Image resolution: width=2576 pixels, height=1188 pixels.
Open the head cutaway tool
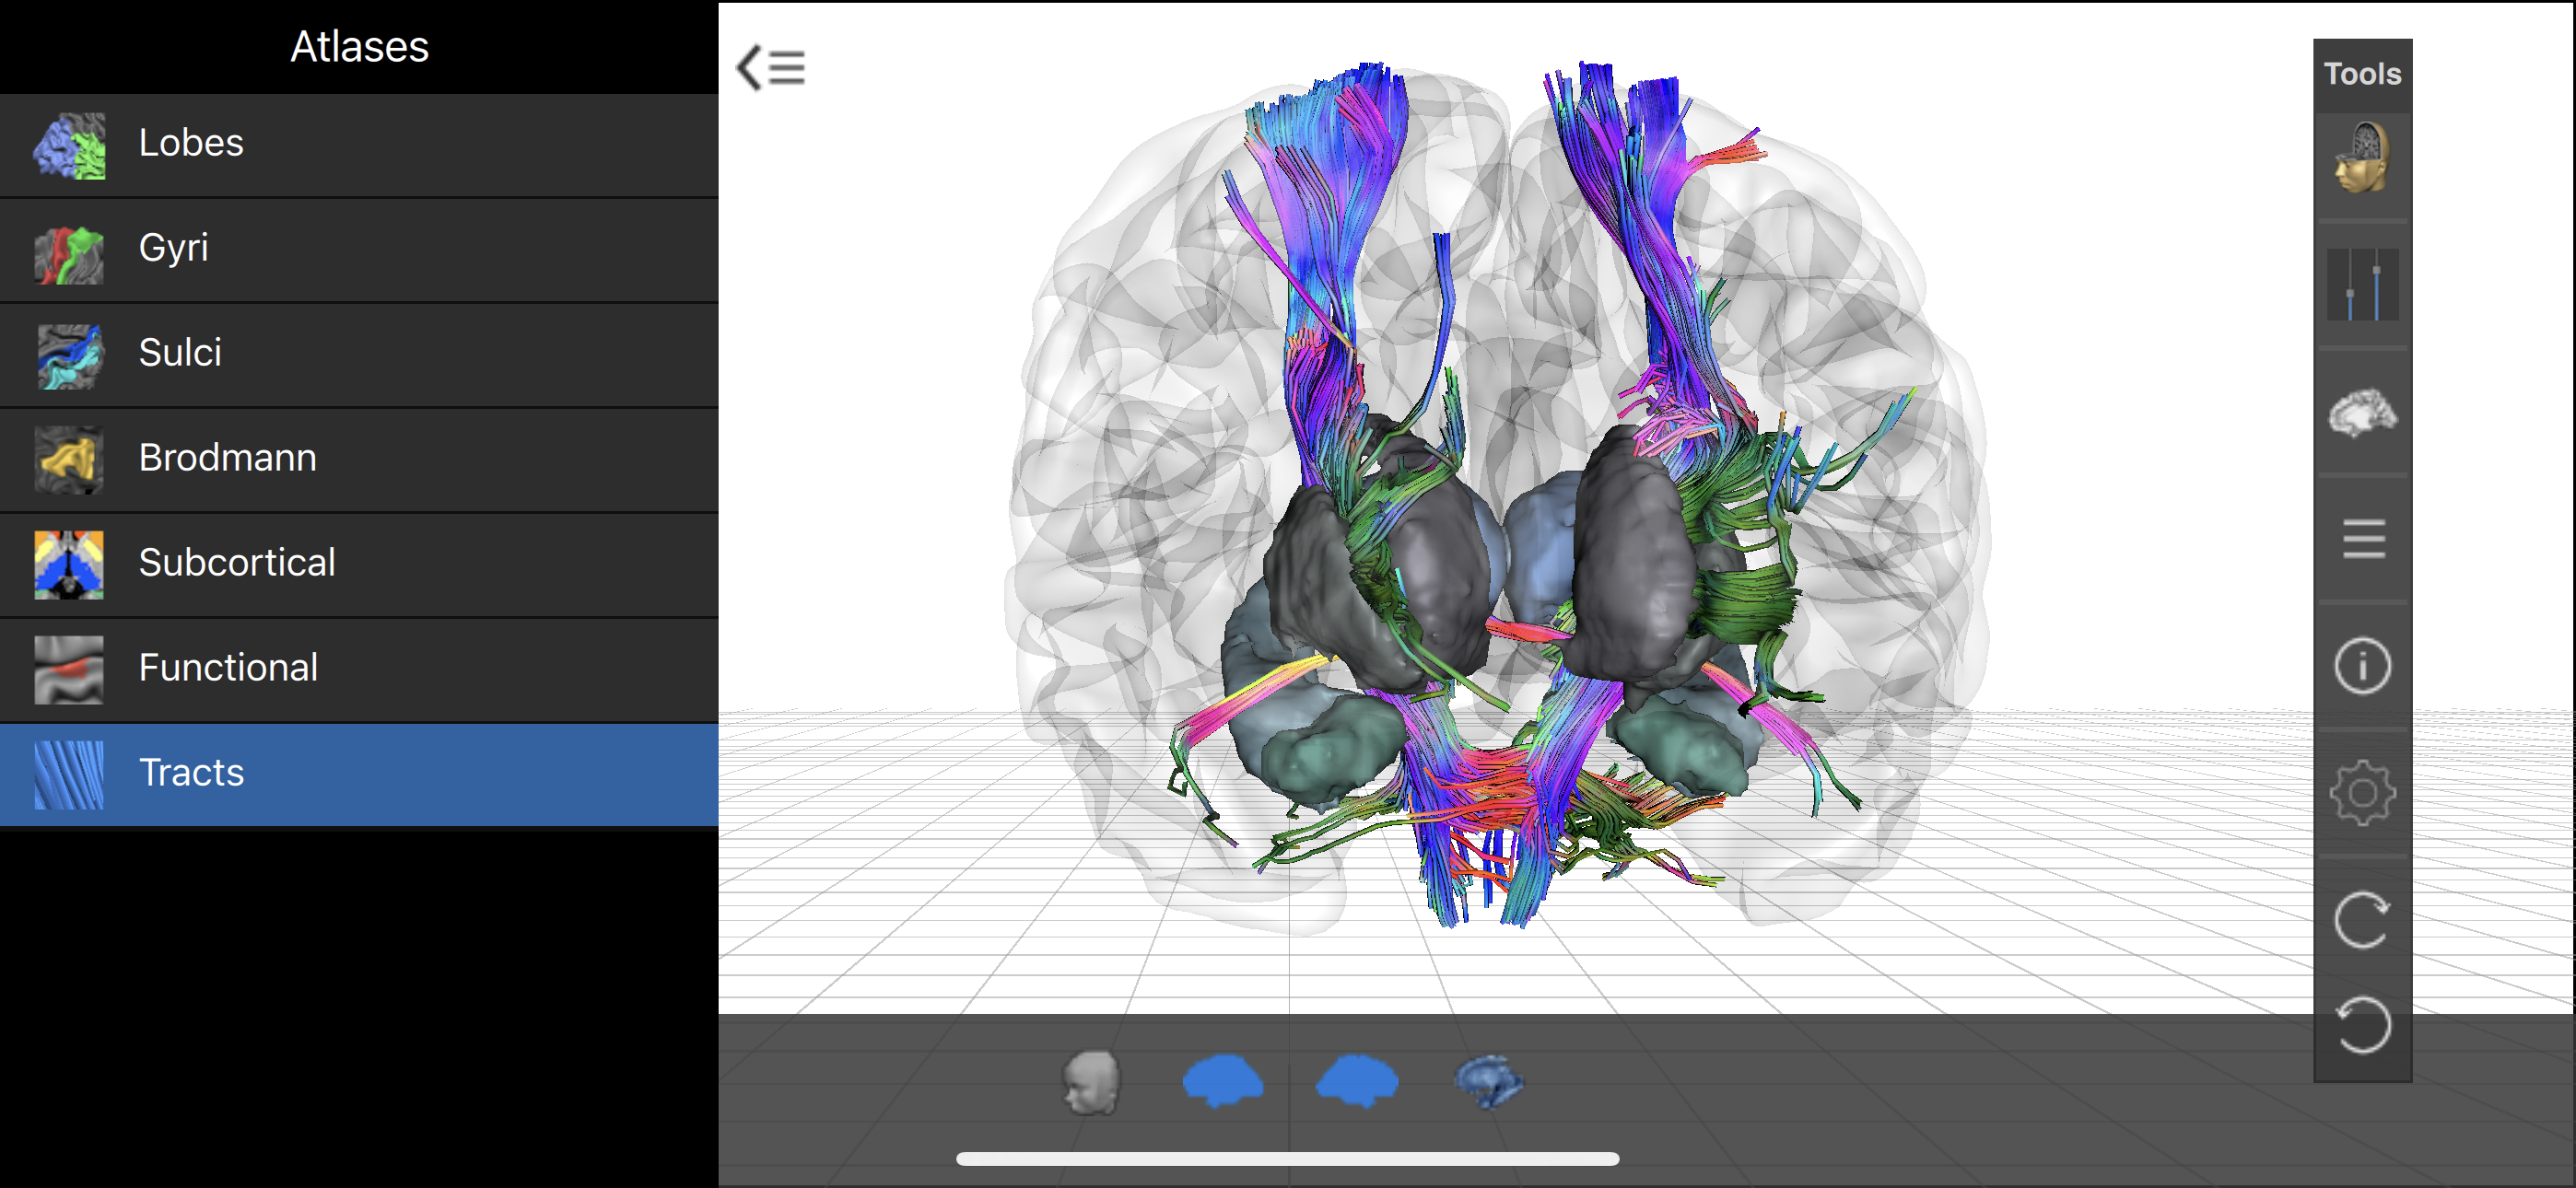(x=2362, y=158)
